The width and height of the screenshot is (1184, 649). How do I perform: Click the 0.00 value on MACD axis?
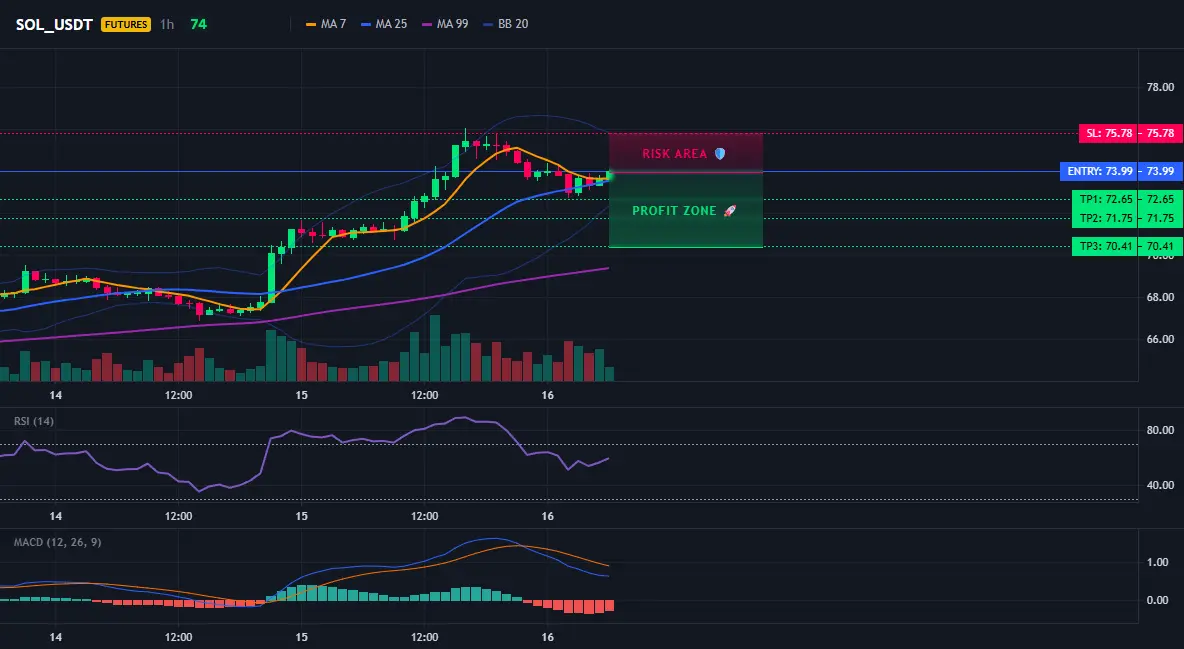(x=1158, y=601)
